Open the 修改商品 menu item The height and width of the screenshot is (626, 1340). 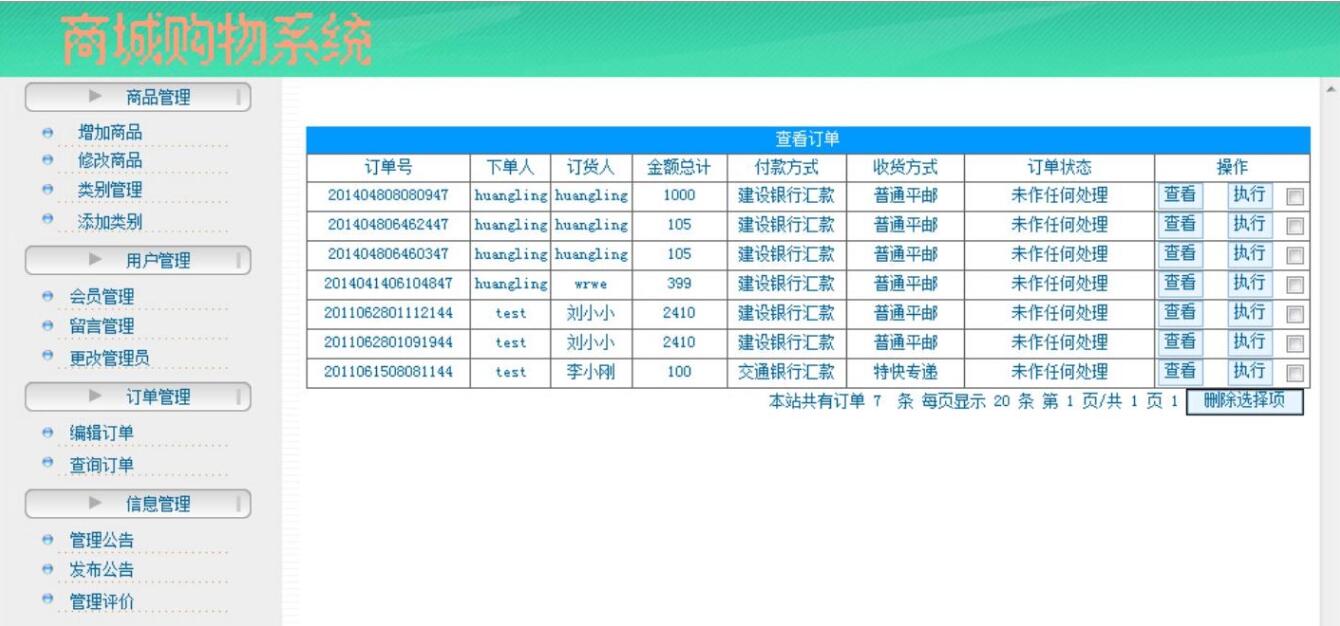pos(110,160)
